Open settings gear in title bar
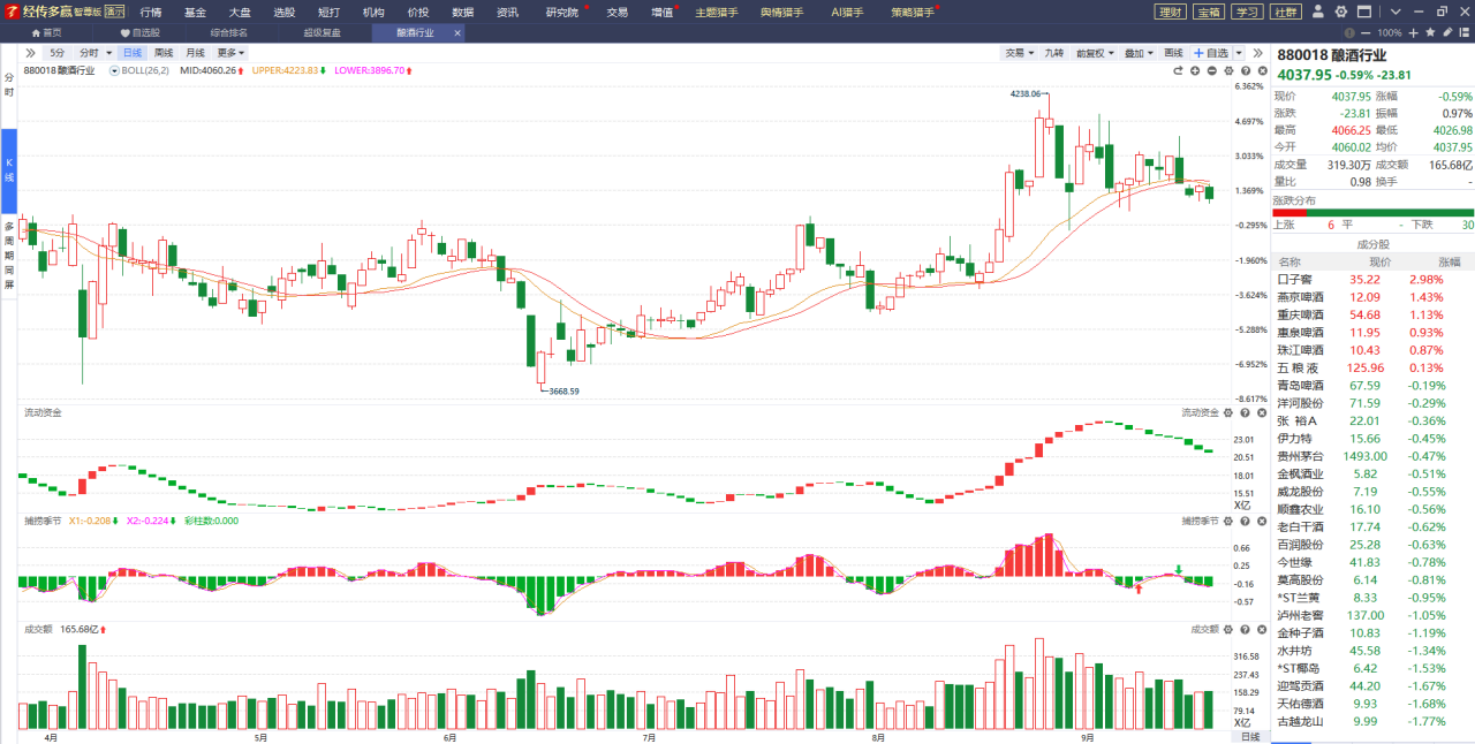1475x745 pixels. [x=1341, y=12]
